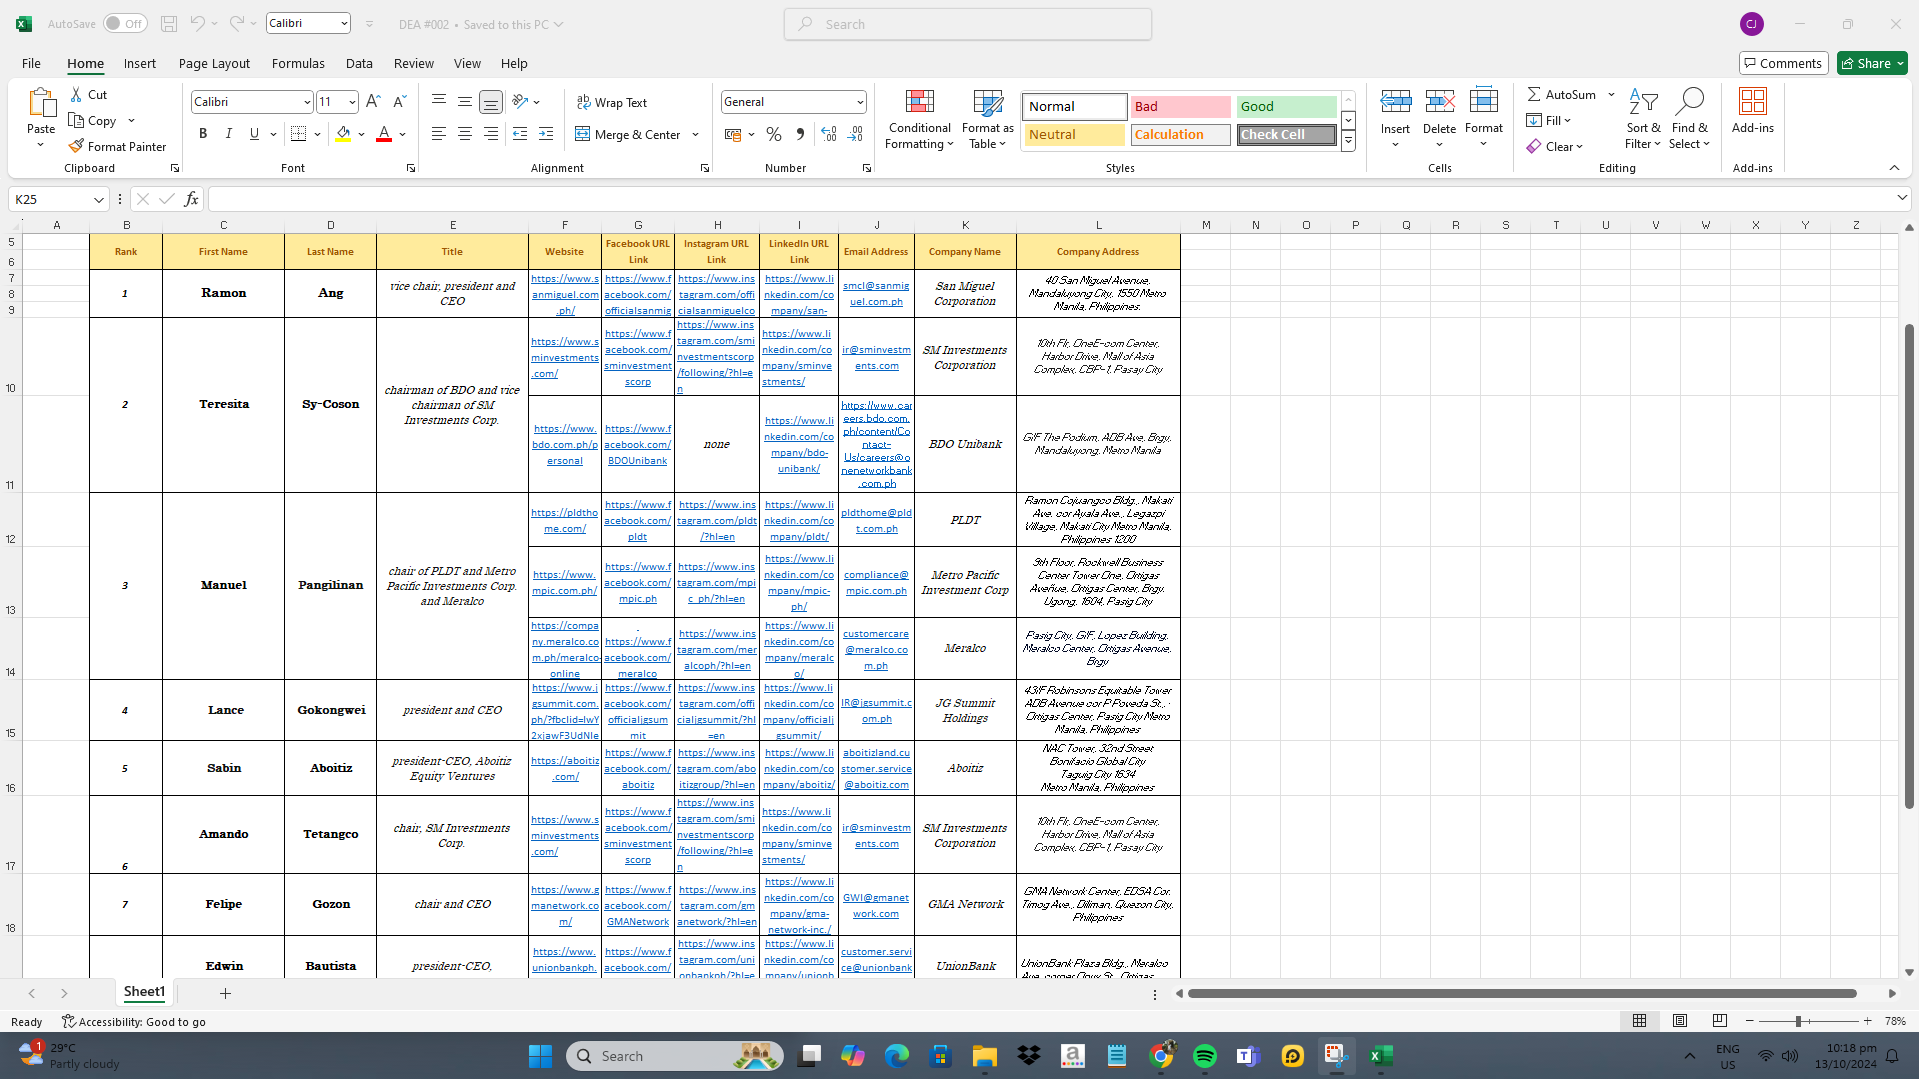Toggle Wrap Text on

(612, 102)
